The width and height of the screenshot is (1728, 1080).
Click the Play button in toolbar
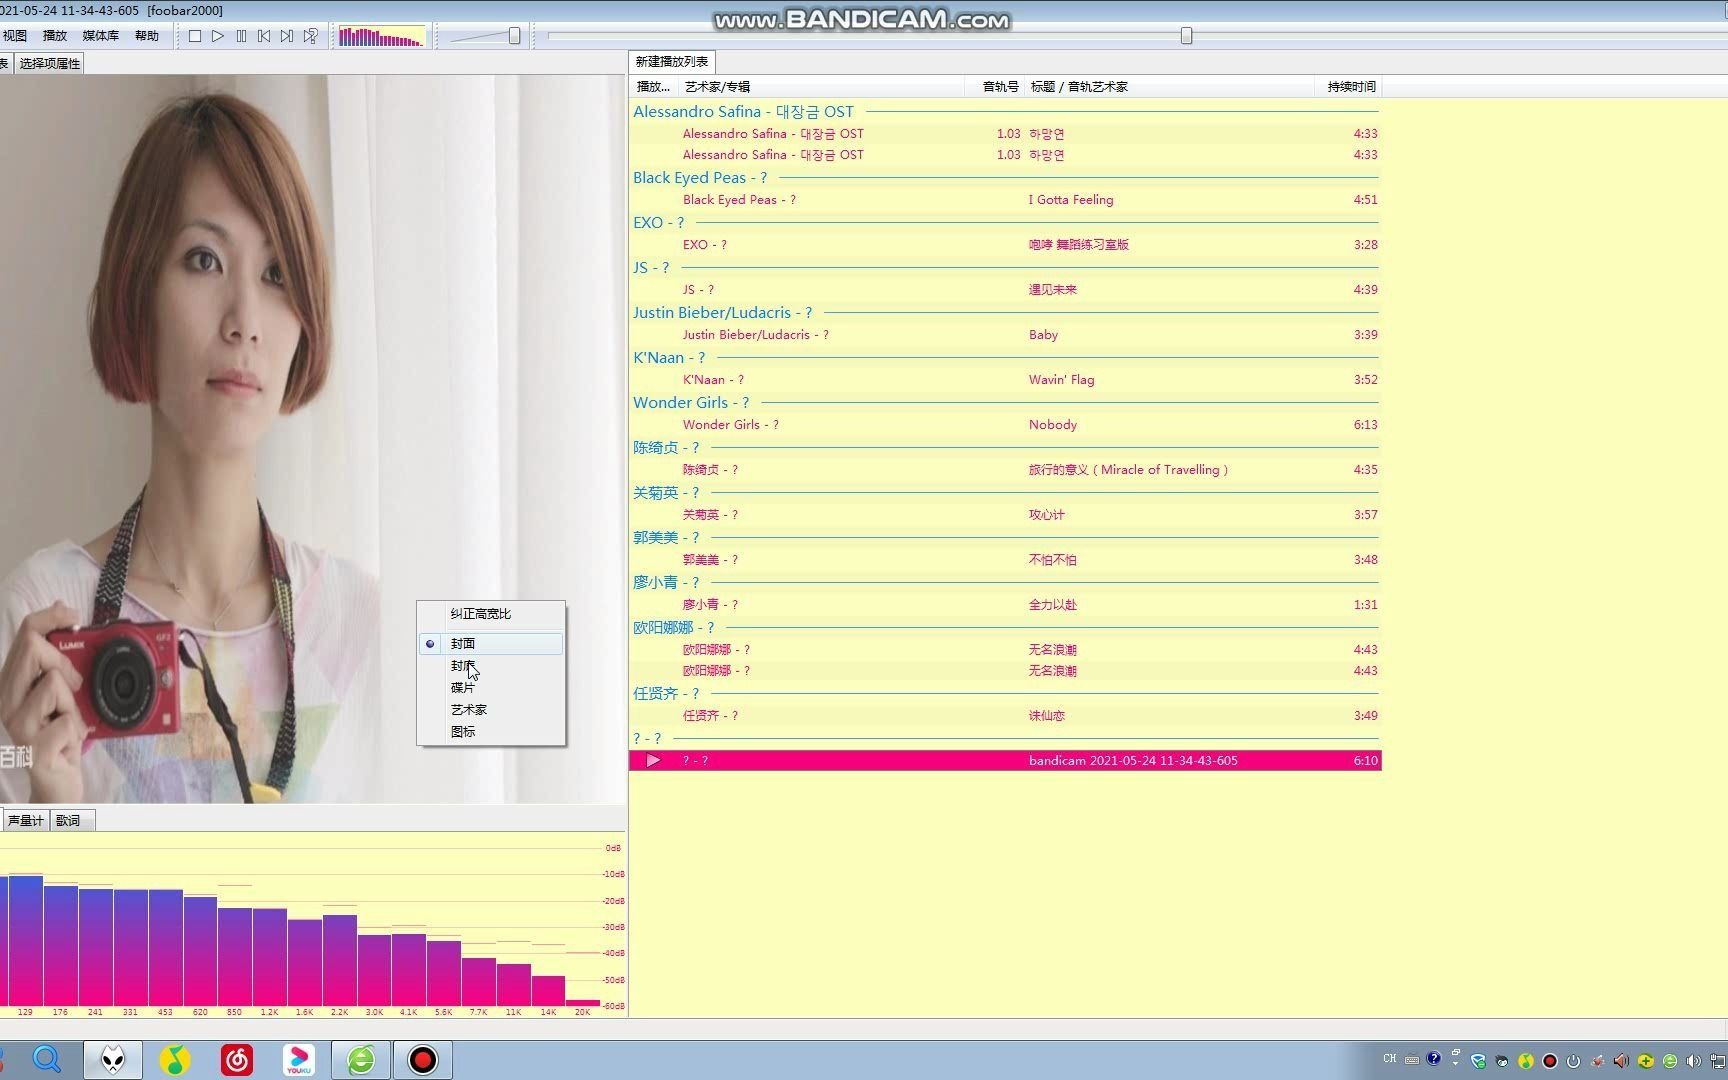click(x=218, y=36)
